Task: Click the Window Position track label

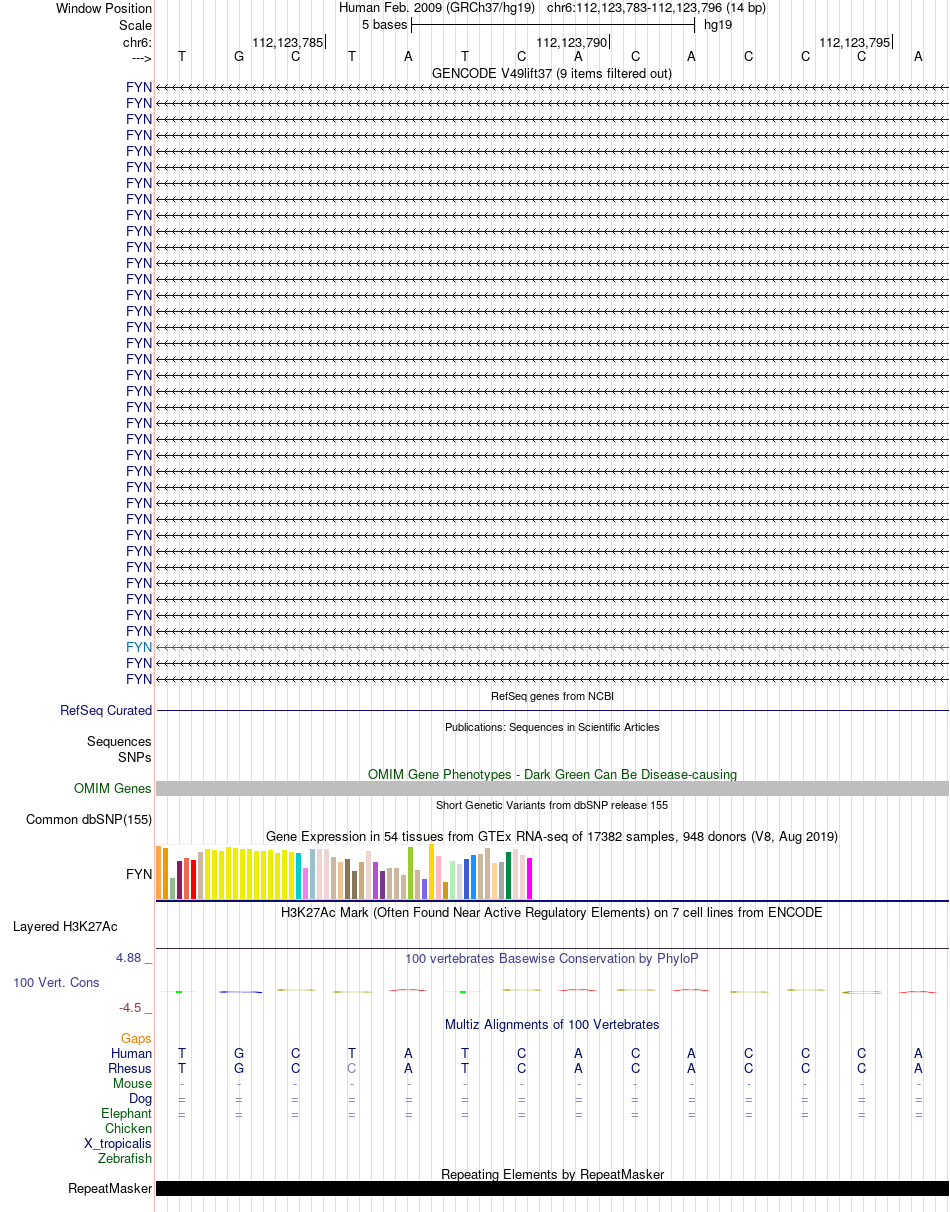Action: click(104, 8)
